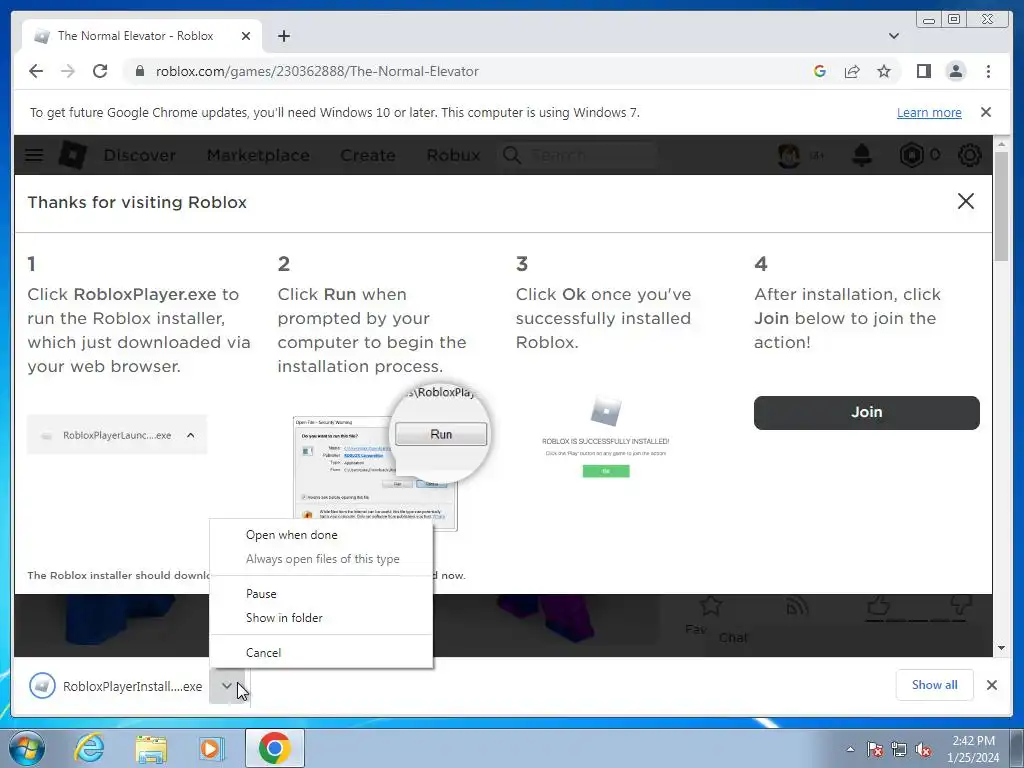Click the page vertical scrollbar thumb
Screen dimensions: 1024x768
pyautogui.click(x=1001, y=206)
